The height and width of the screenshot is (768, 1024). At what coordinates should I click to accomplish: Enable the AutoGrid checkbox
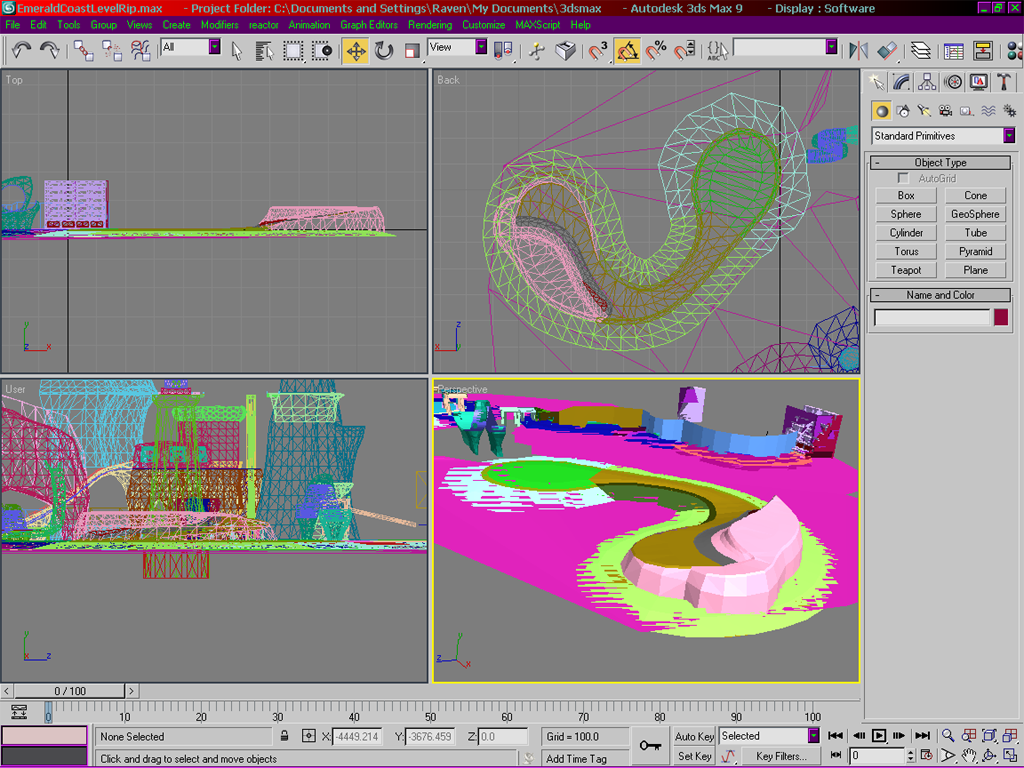pyautogui.click(x=903, y=178)
